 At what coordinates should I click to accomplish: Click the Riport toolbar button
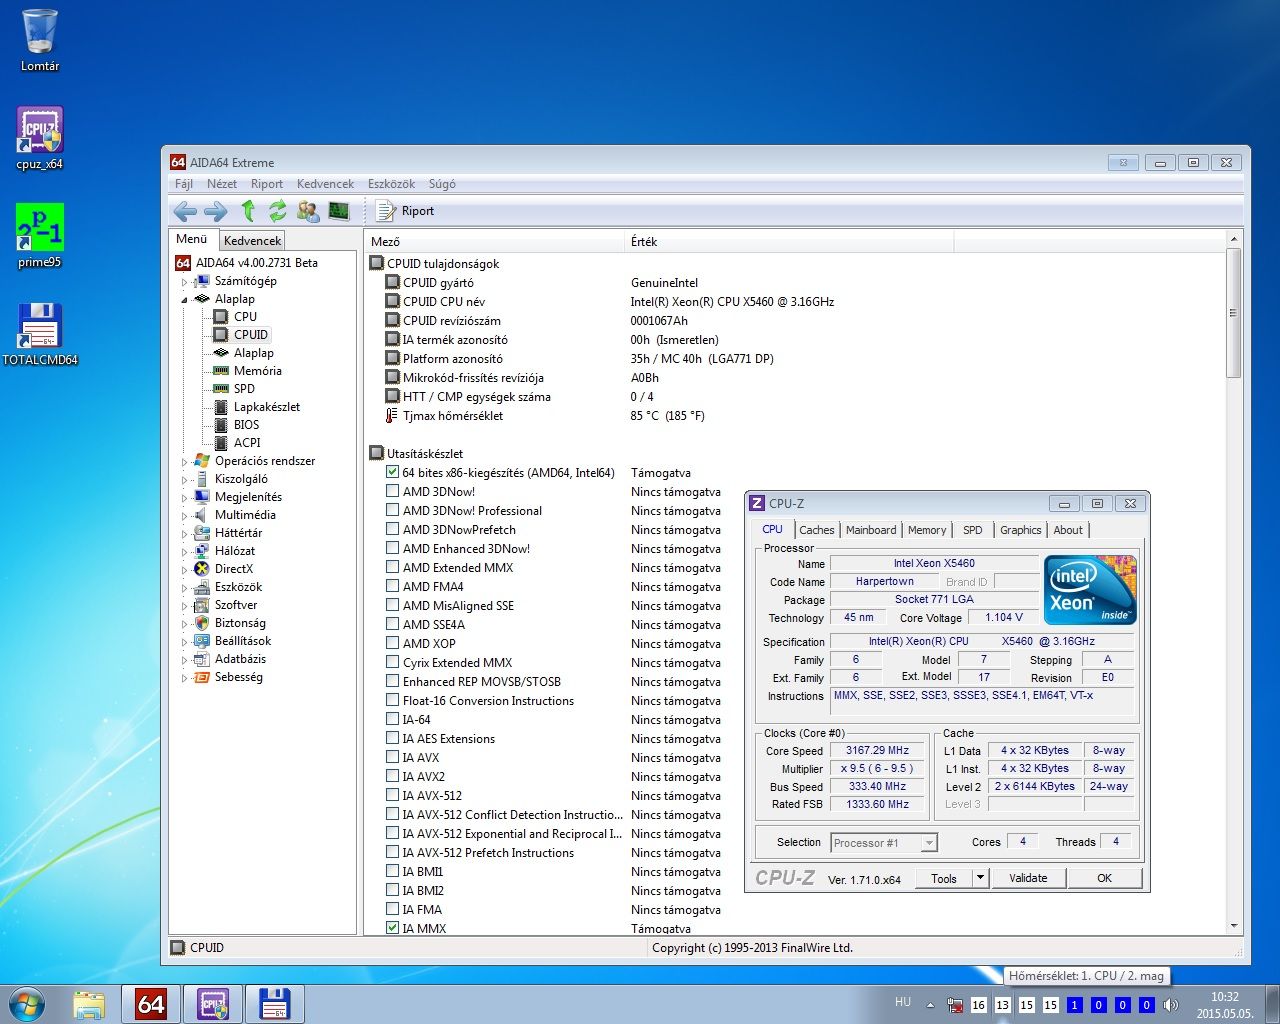[x=405, y=211]
